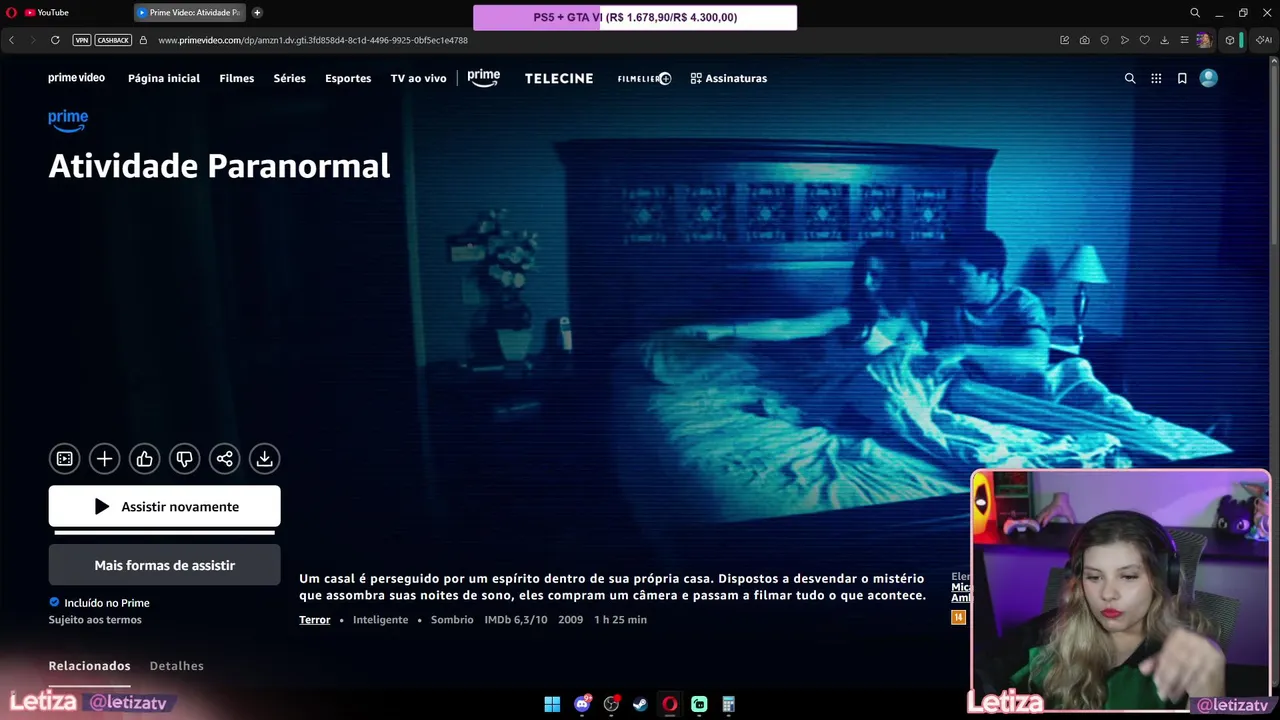Open a new browser tab with plus

[x=257, y=13]
